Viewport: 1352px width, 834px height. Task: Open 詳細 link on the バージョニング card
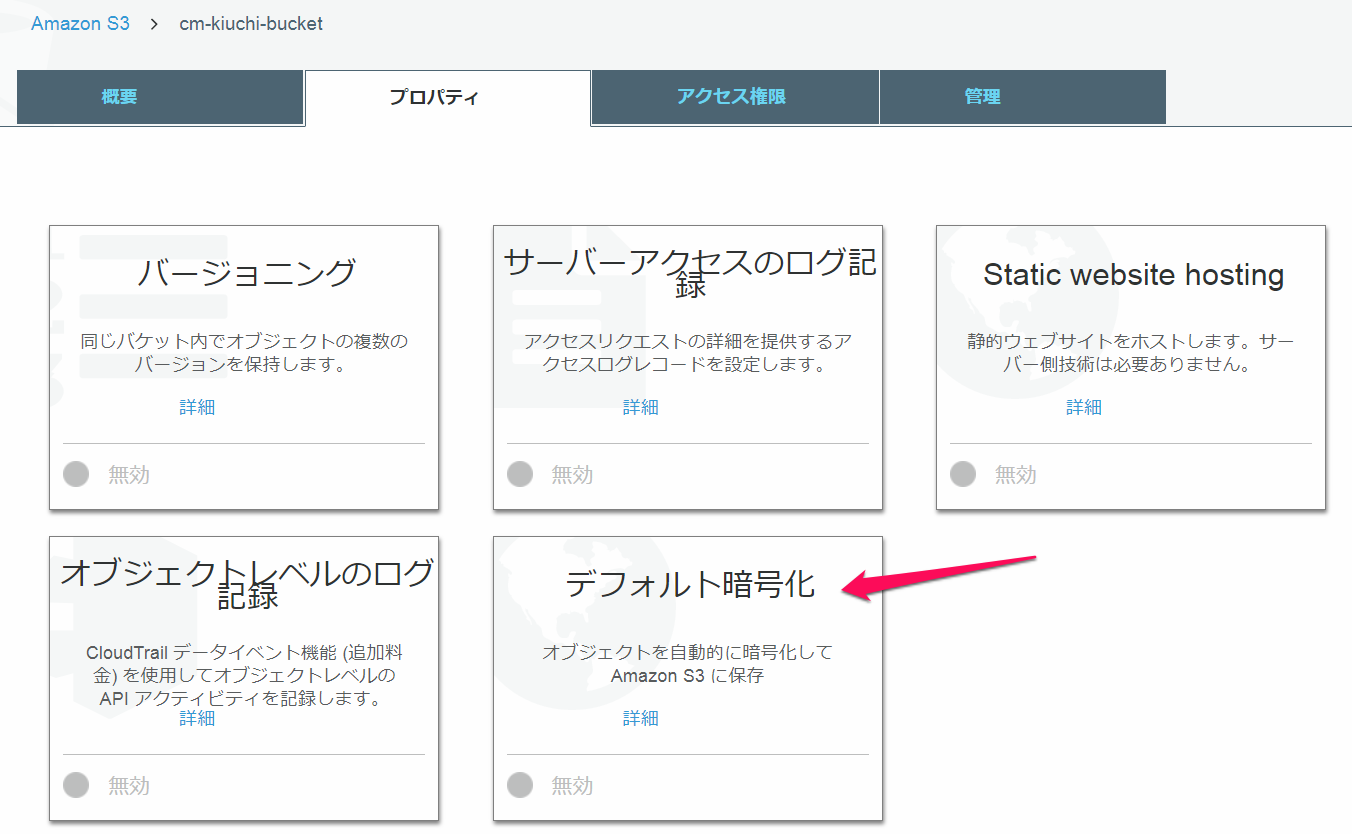coord(196,407)
